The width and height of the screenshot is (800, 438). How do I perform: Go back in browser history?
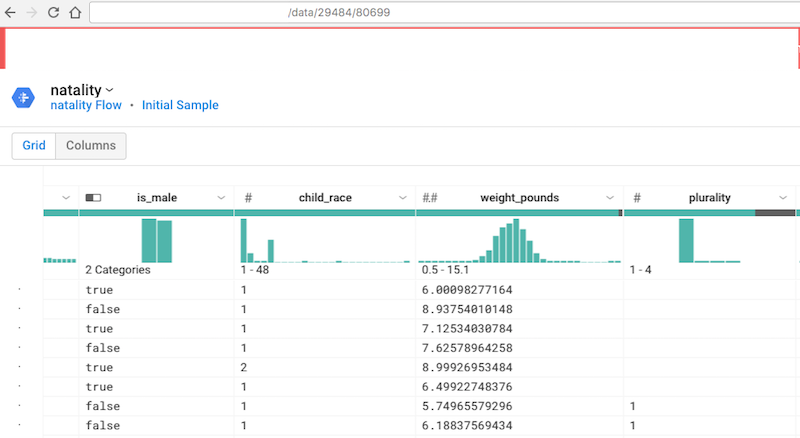(10, 12)
